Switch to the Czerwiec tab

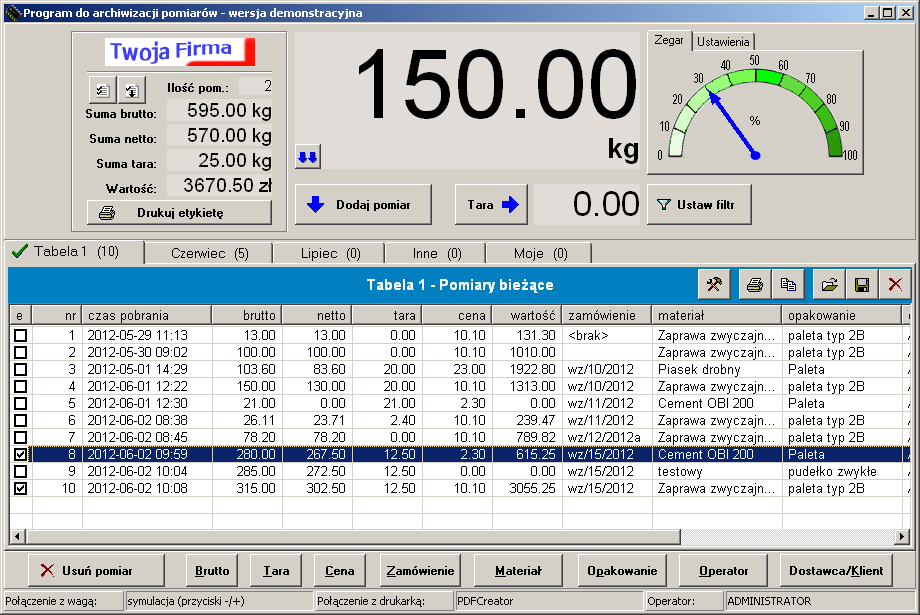(x=208, y=253)
